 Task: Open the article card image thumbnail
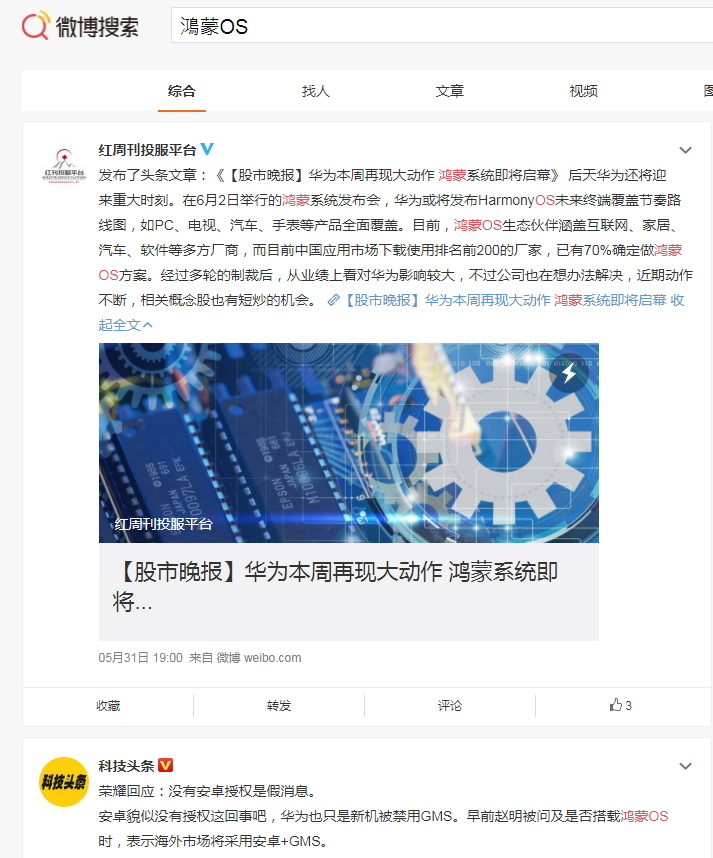tap(349, 443)
